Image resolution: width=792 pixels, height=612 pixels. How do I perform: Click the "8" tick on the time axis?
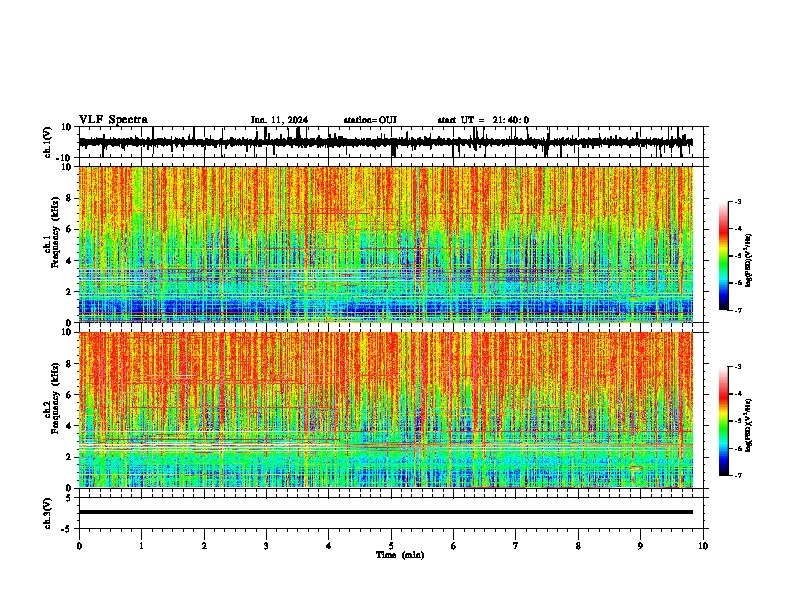(x=578, y=546)
